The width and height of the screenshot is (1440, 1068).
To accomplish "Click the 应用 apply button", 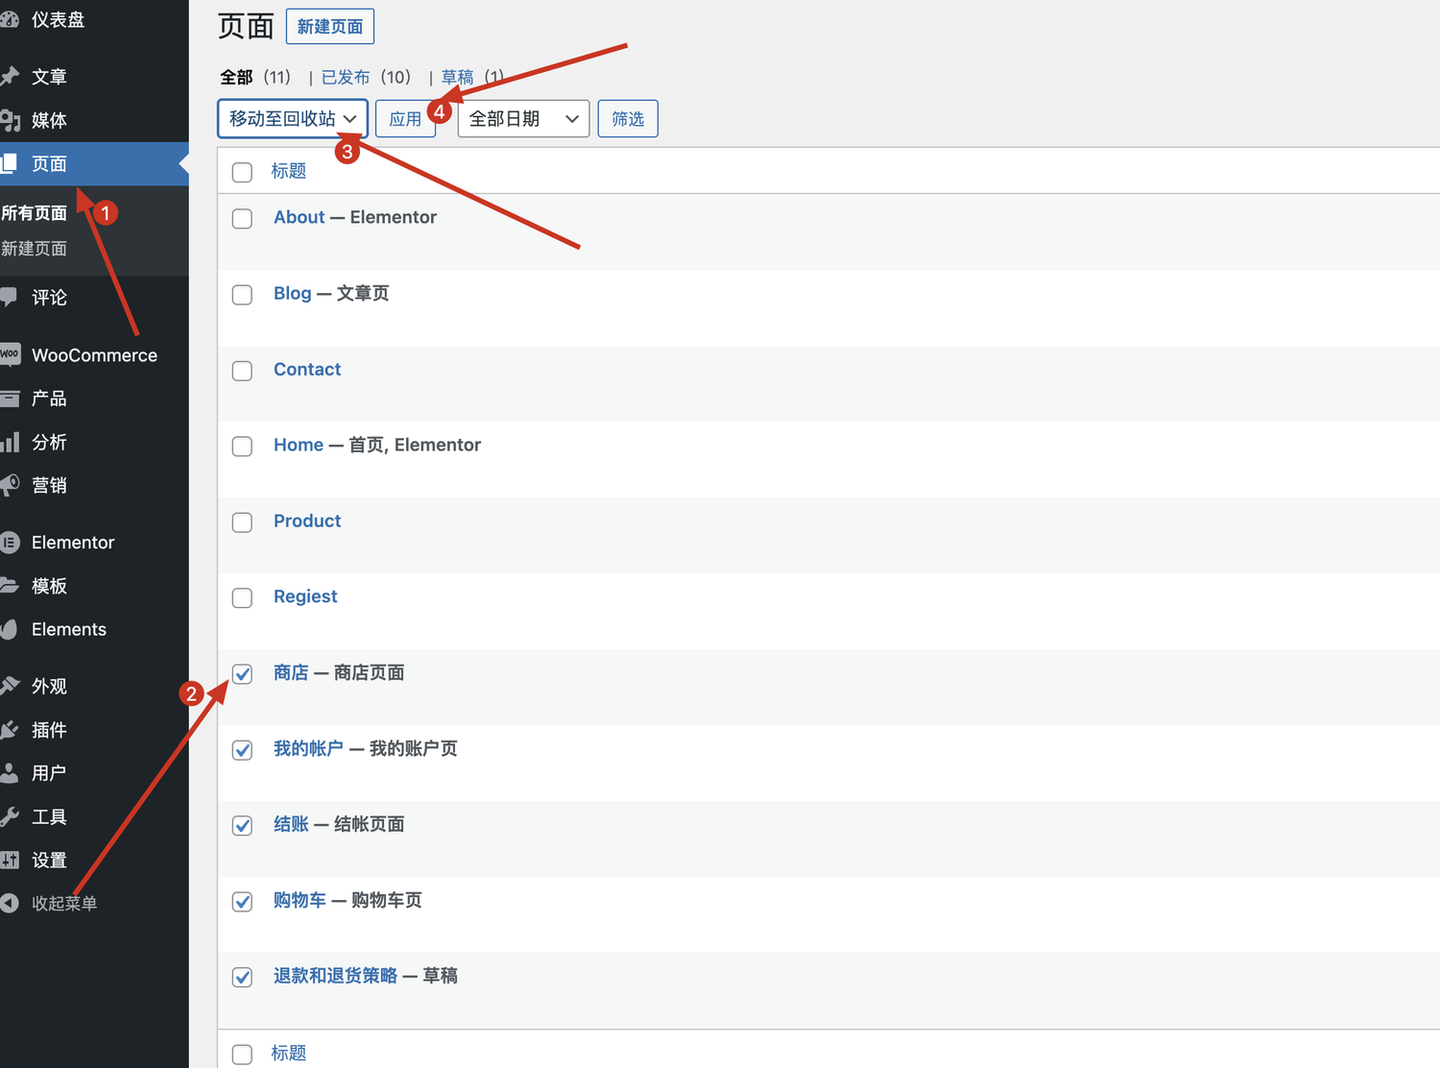I will click(405, 119).
